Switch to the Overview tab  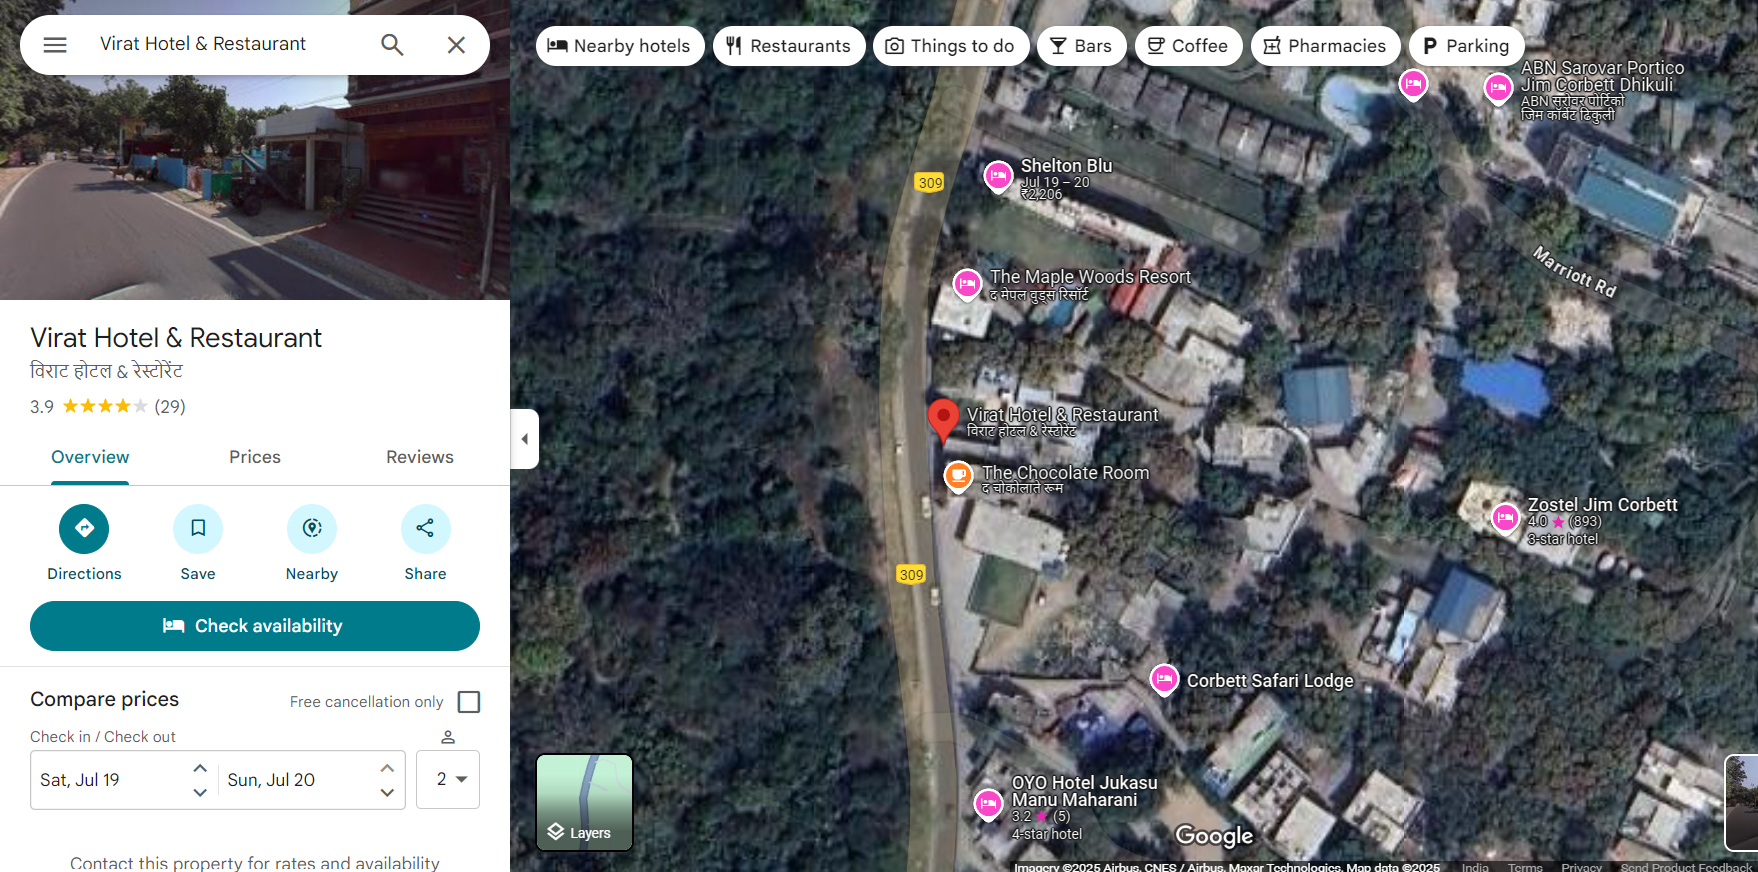pyautogui.click(x=90, y=458)
